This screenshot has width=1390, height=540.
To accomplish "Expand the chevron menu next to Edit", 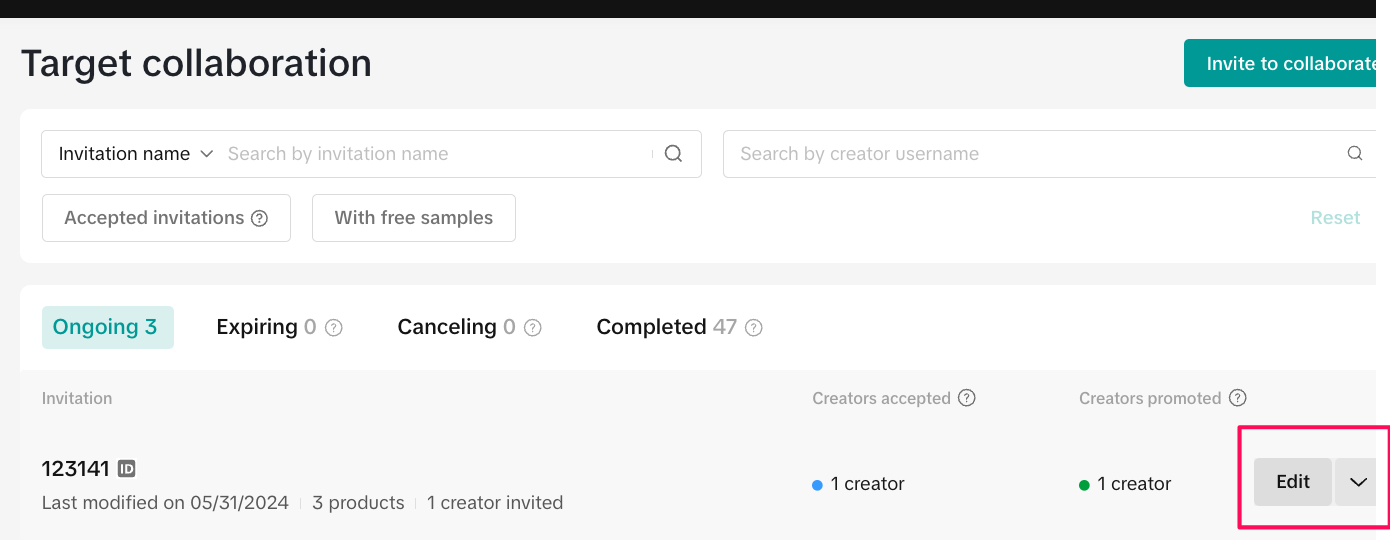I will click(x=1357, y=482).
